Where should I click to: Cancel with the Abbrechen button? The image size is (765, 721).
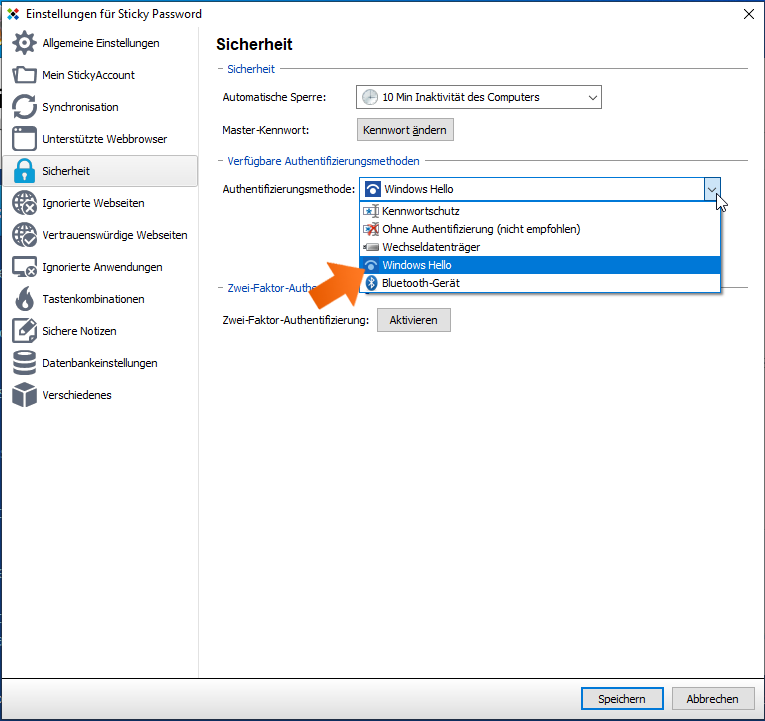tap(713, 699)
